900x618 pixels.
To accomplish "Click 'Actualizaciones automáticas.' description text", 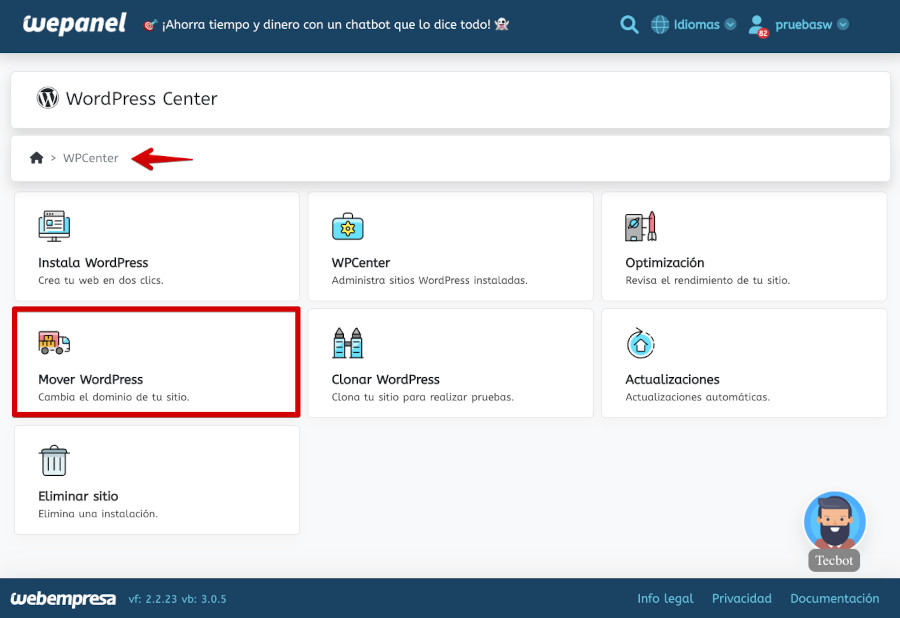I will click(x=697, y=397).
